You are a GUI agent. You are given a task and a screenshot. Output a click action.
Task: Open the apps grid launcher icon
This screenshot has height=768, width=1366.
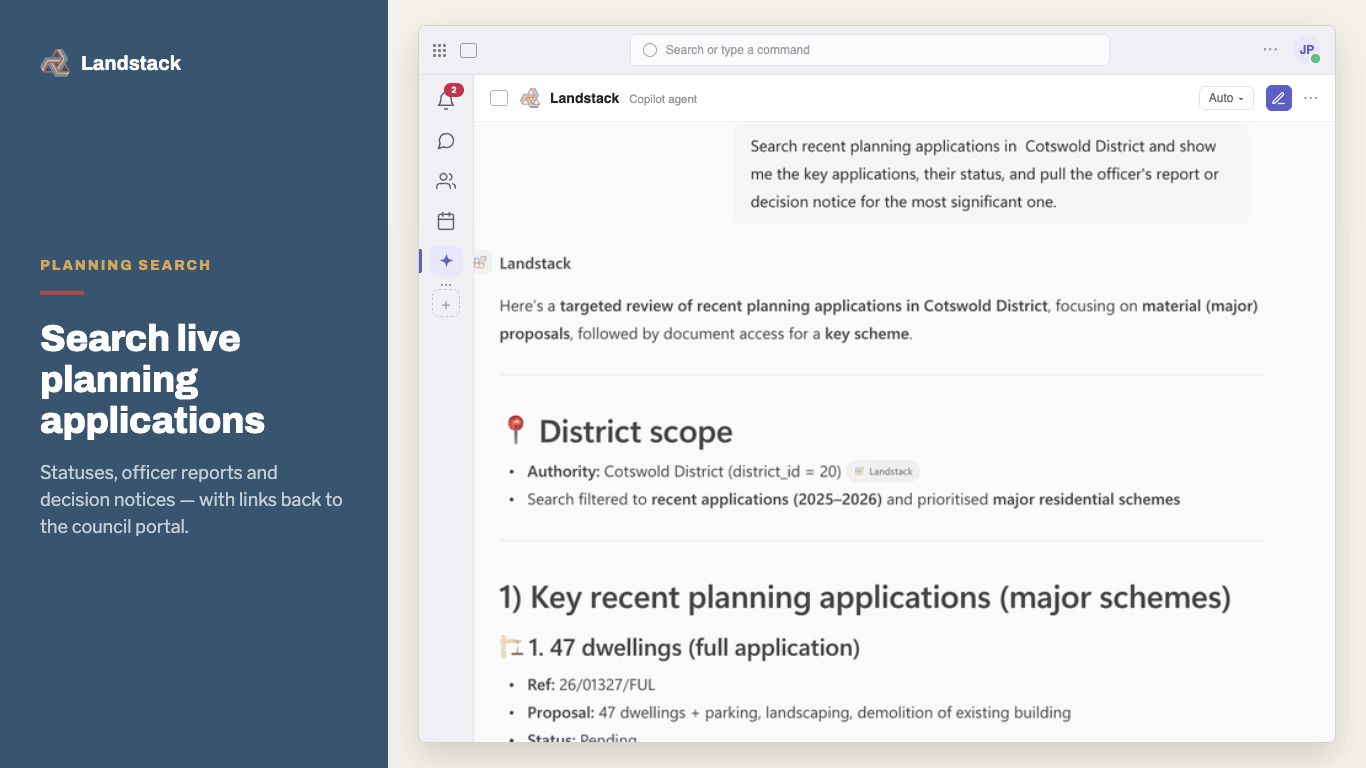point(439,50)
